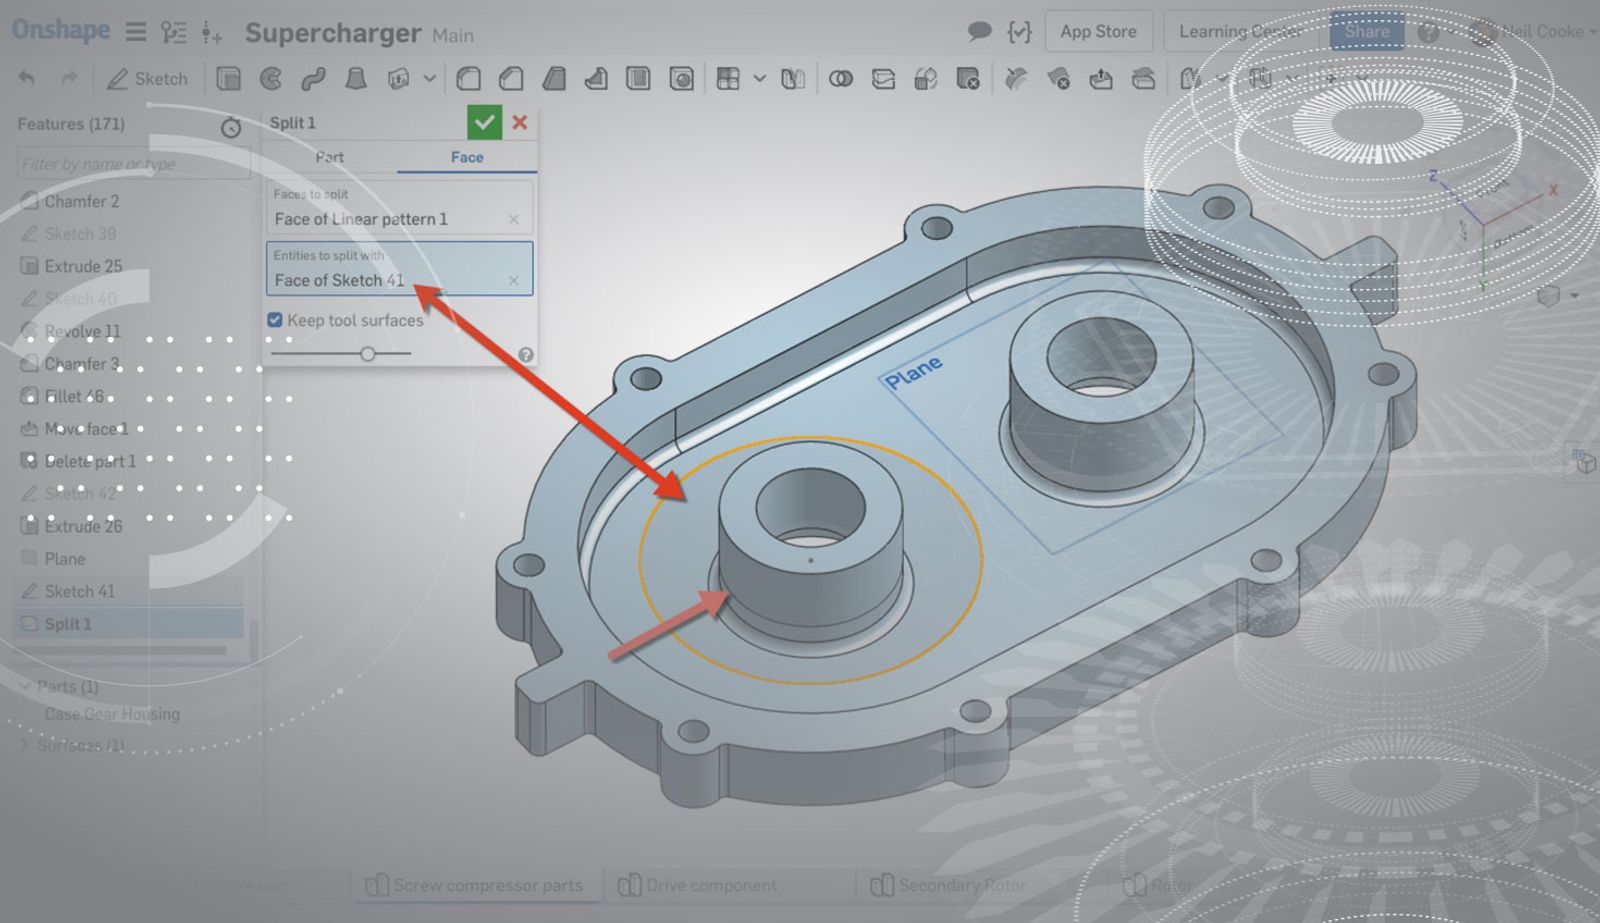Select the Loft tool in the toolbar
Image resolution: width=1600 pixels, height=923 pixels.
point(355,79)
